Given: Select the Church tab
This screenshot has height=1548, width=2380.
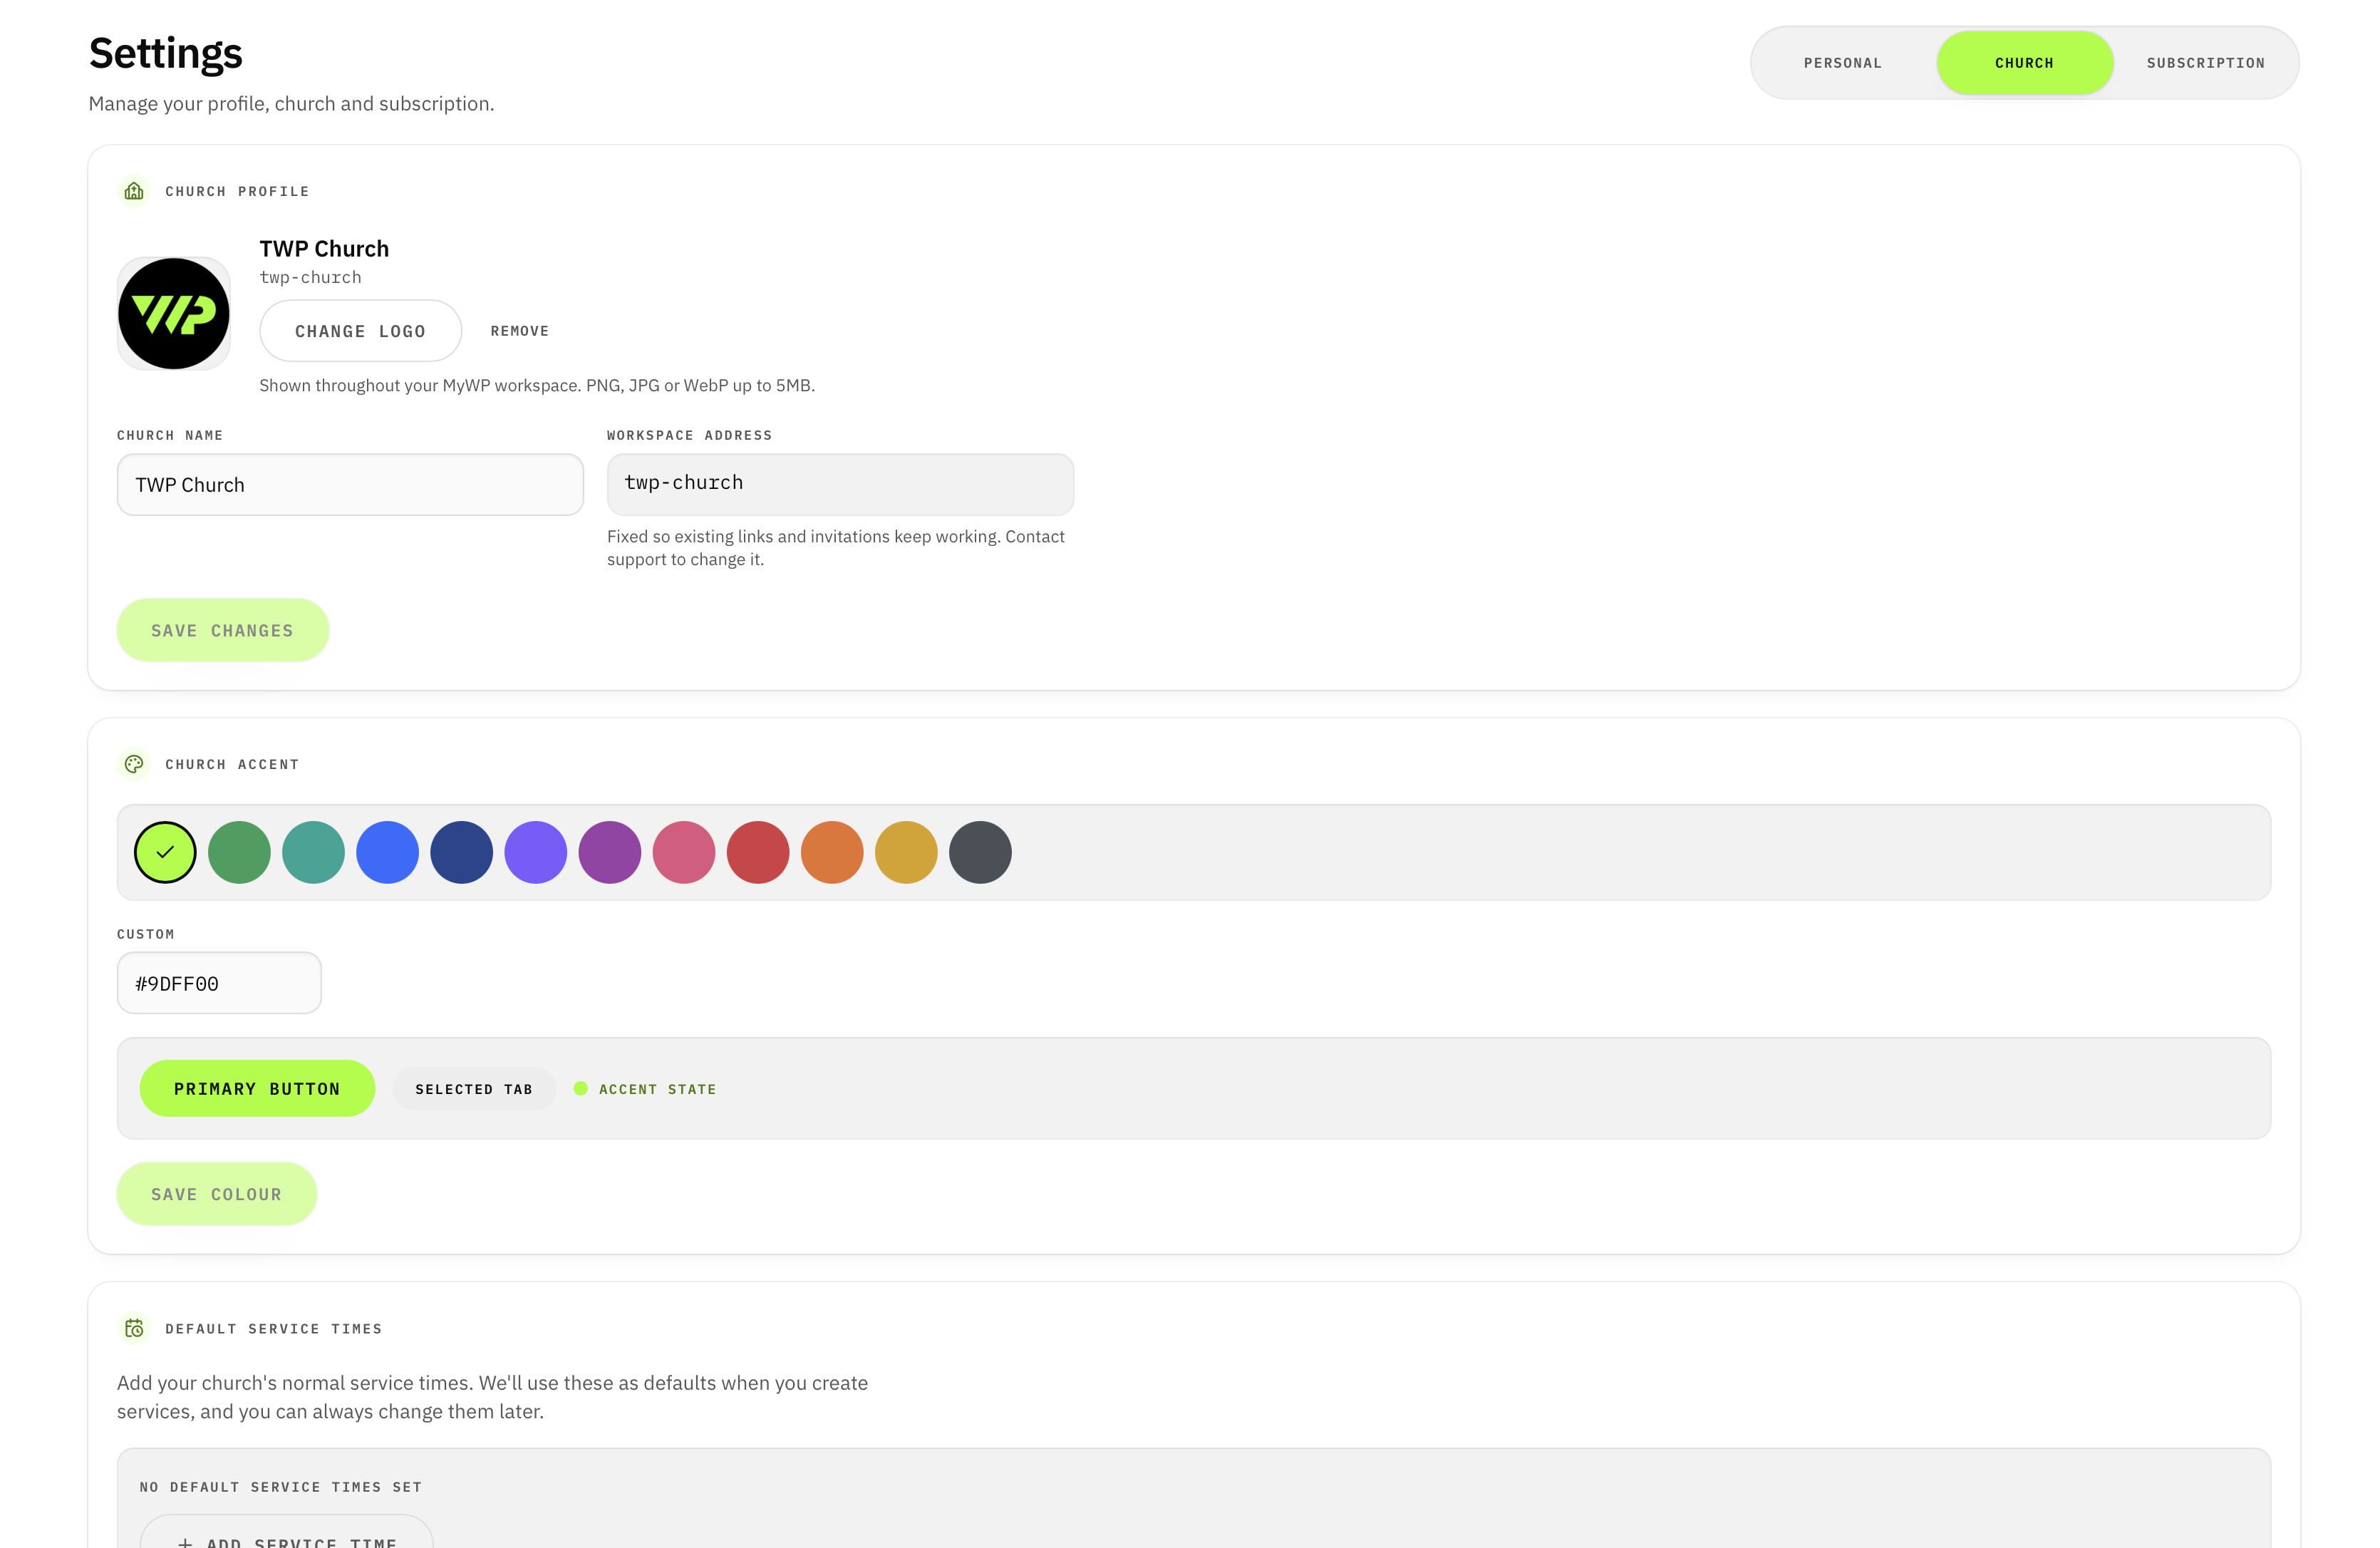Looking at the screenshot, I should [2024, 63].
